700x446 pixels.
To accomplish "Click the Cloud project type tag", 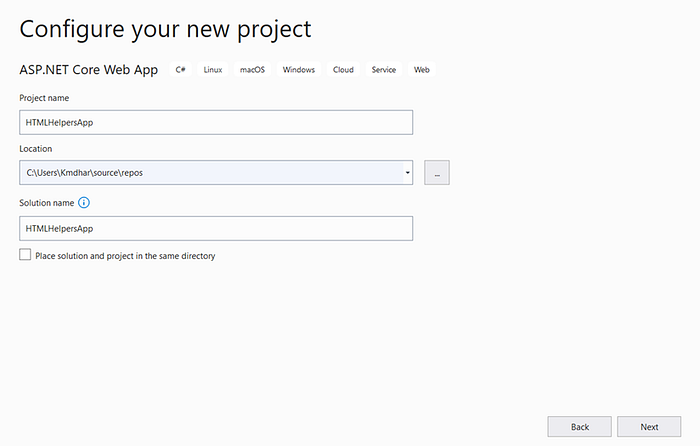I will (x=344, y=70).
